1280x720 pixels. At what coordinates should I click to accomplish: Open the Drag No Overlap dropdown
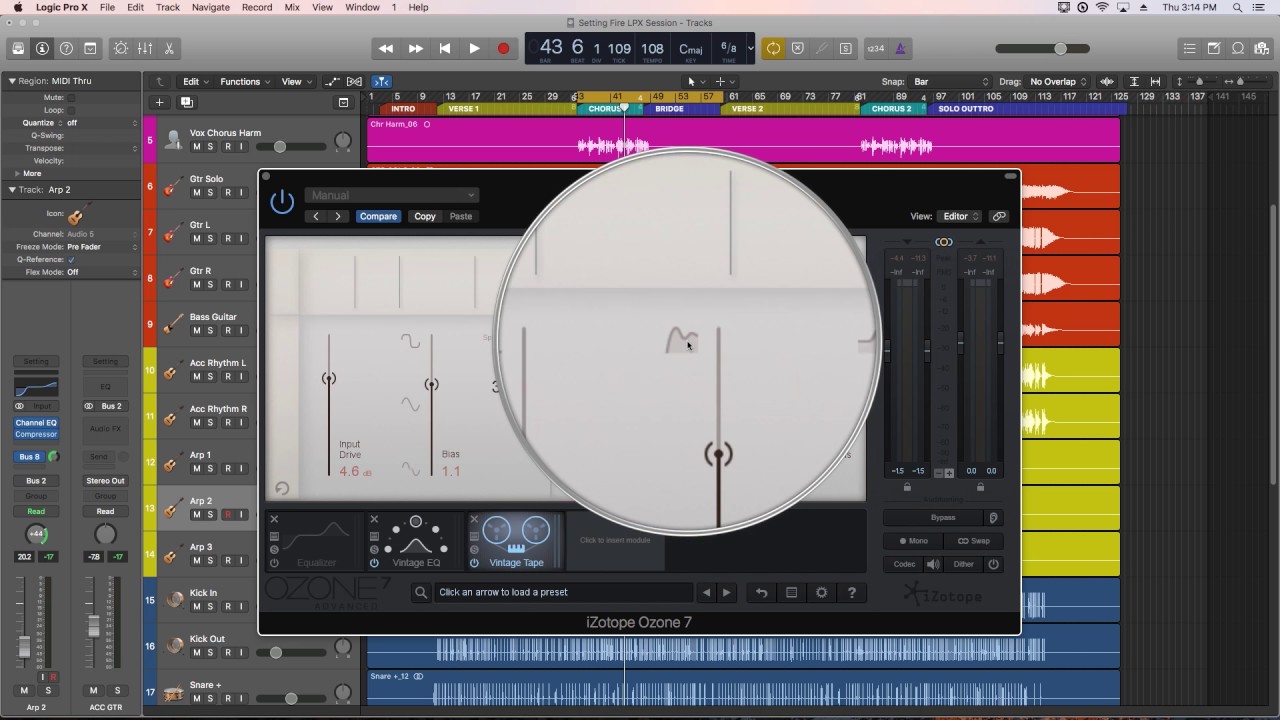point(1058,82)
